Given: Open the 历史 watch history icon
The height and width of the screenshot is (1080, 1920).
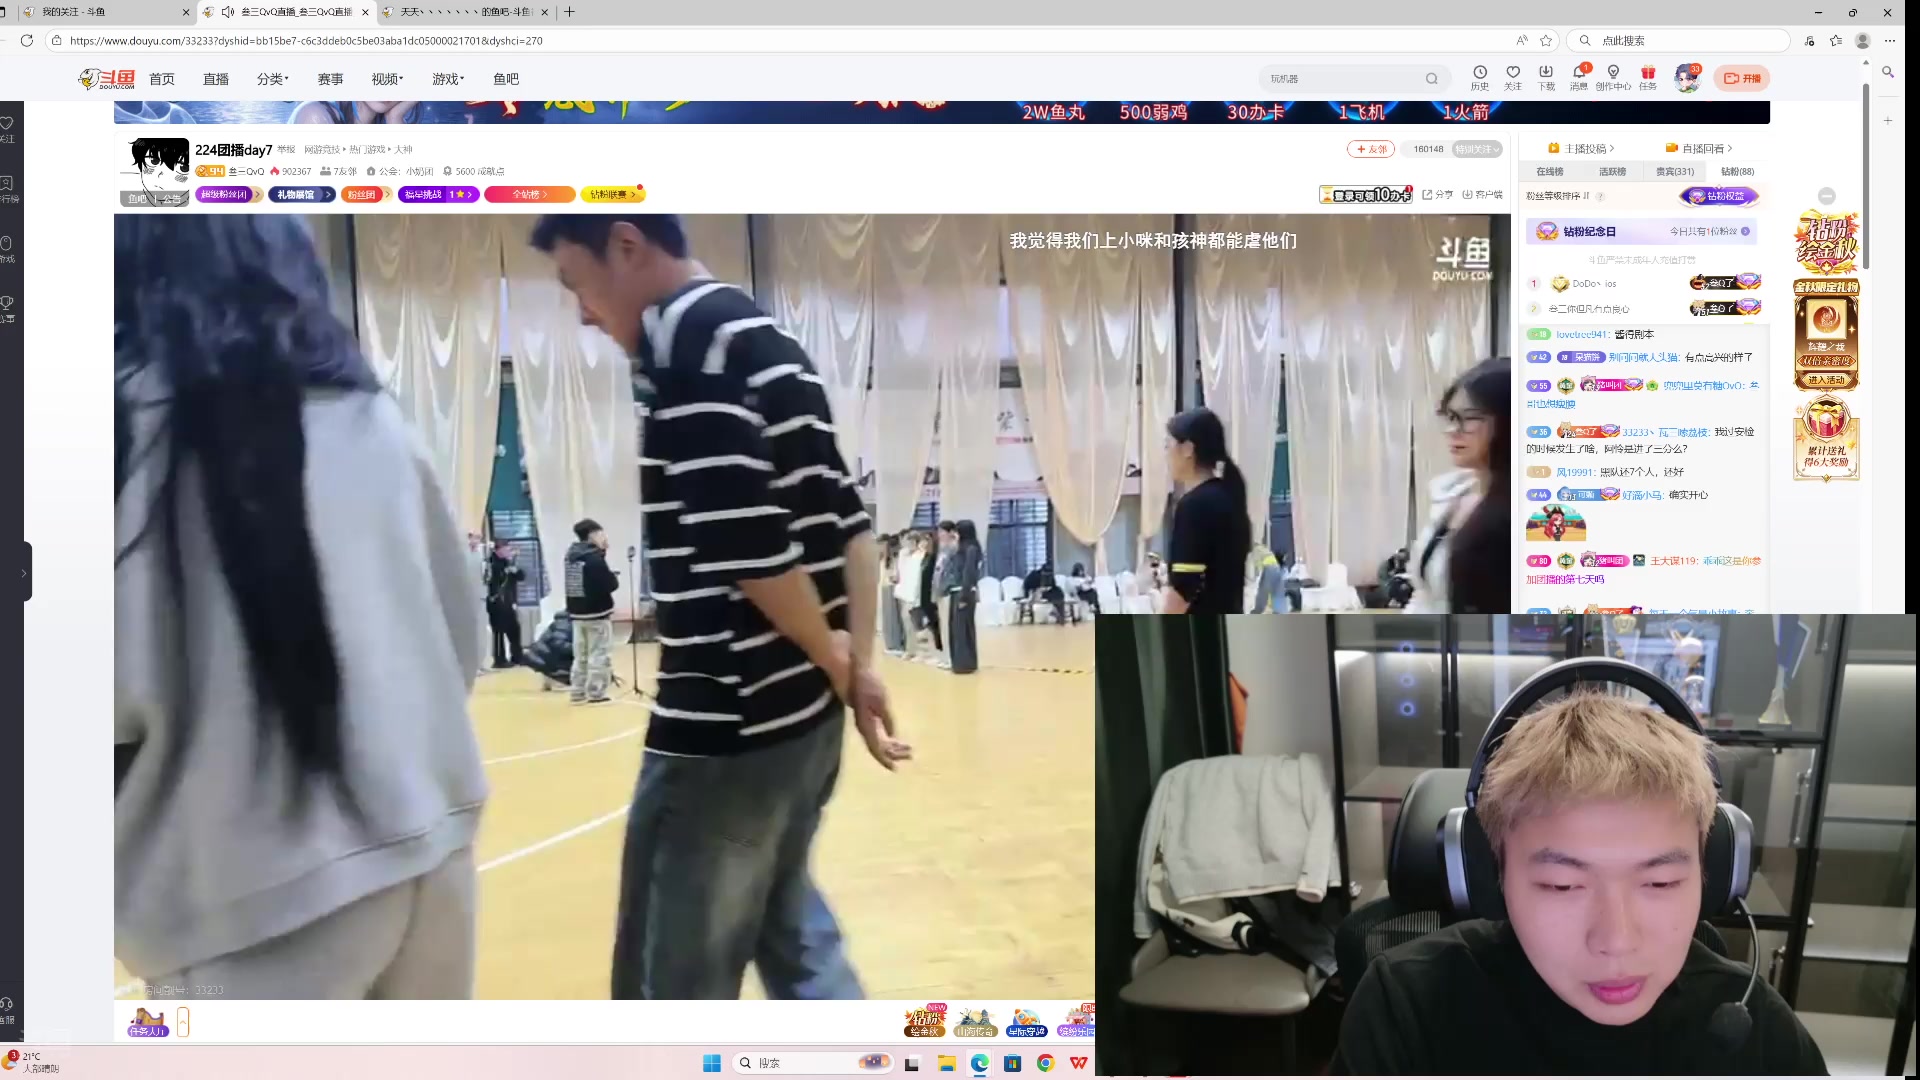Looking at the screenshot, I should [1480, 73].
